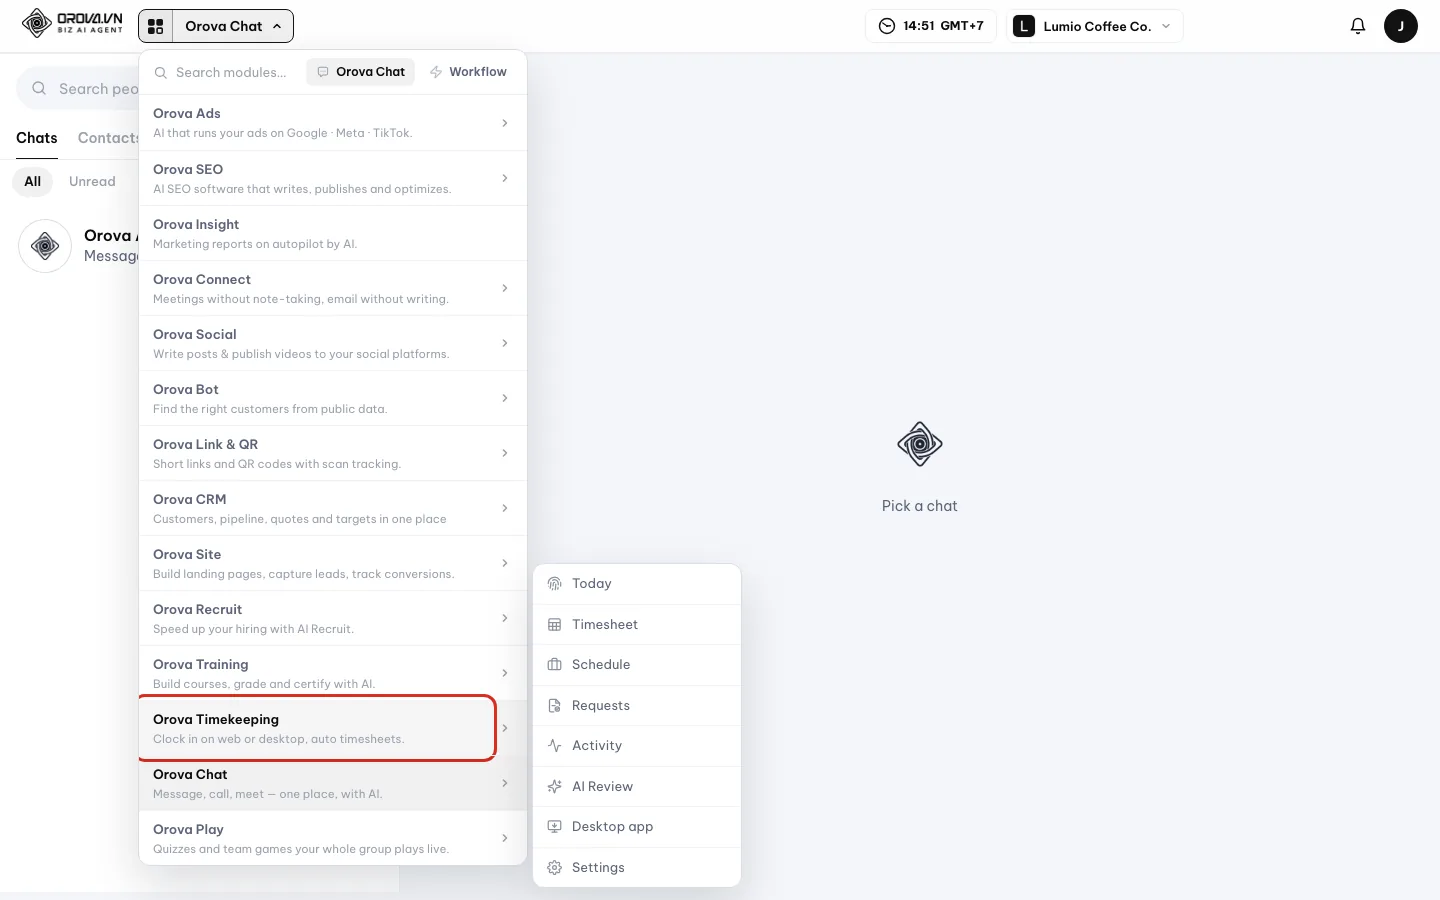
Task: Open the Orova Bot module
Action: pyautogui.click(x=333, y=398)
